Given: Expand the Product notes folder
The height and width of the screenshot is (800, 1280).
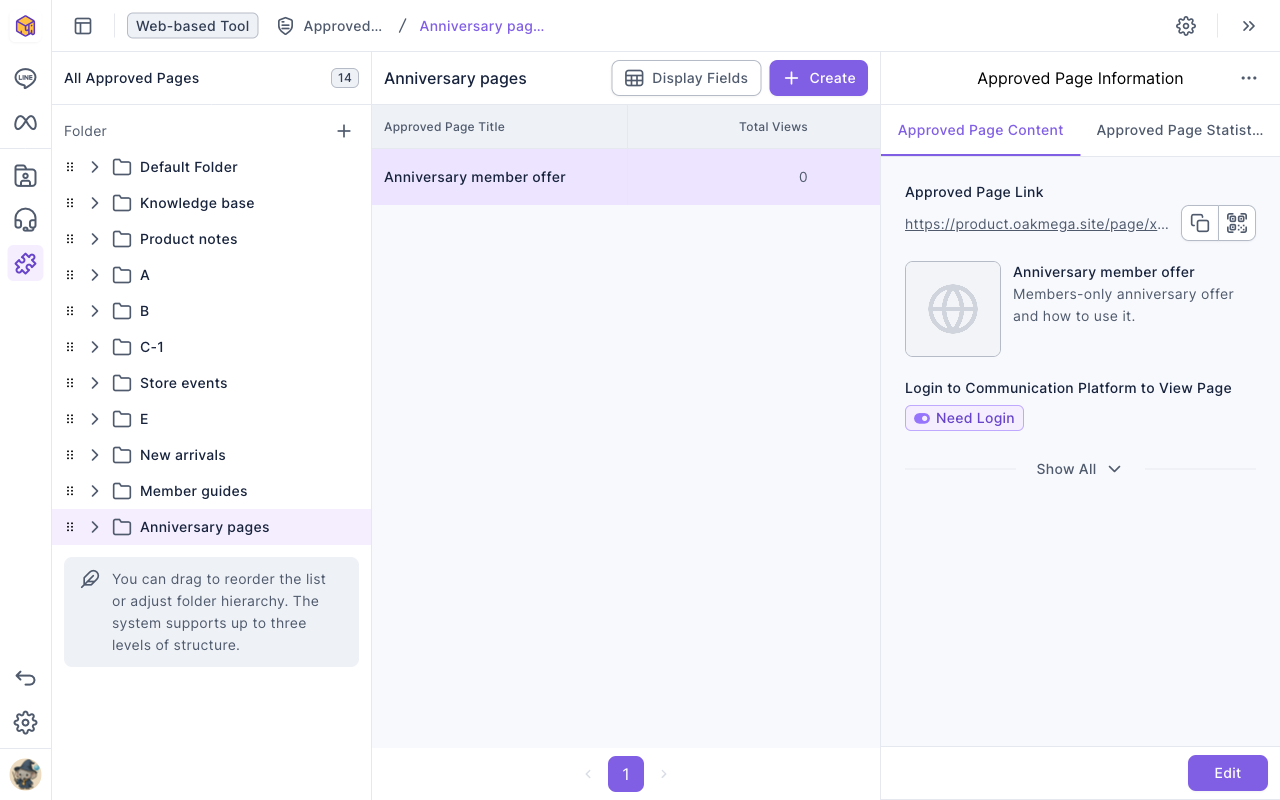Looking at the screenshot, I should [95, 239].
